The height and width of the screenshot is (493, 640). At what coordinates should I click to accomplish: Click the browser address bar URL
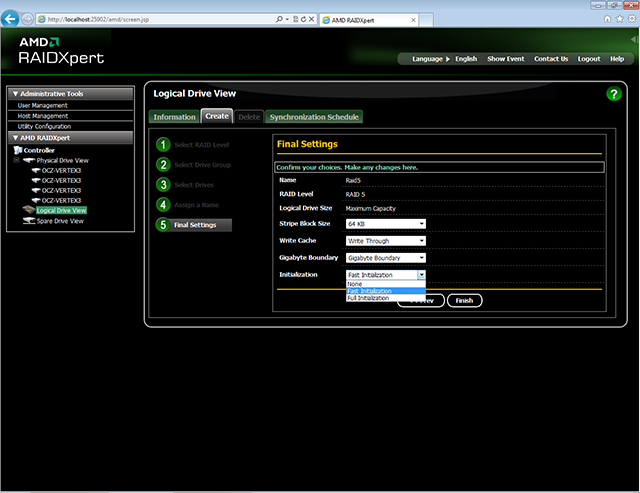click(x=98, y=19)
